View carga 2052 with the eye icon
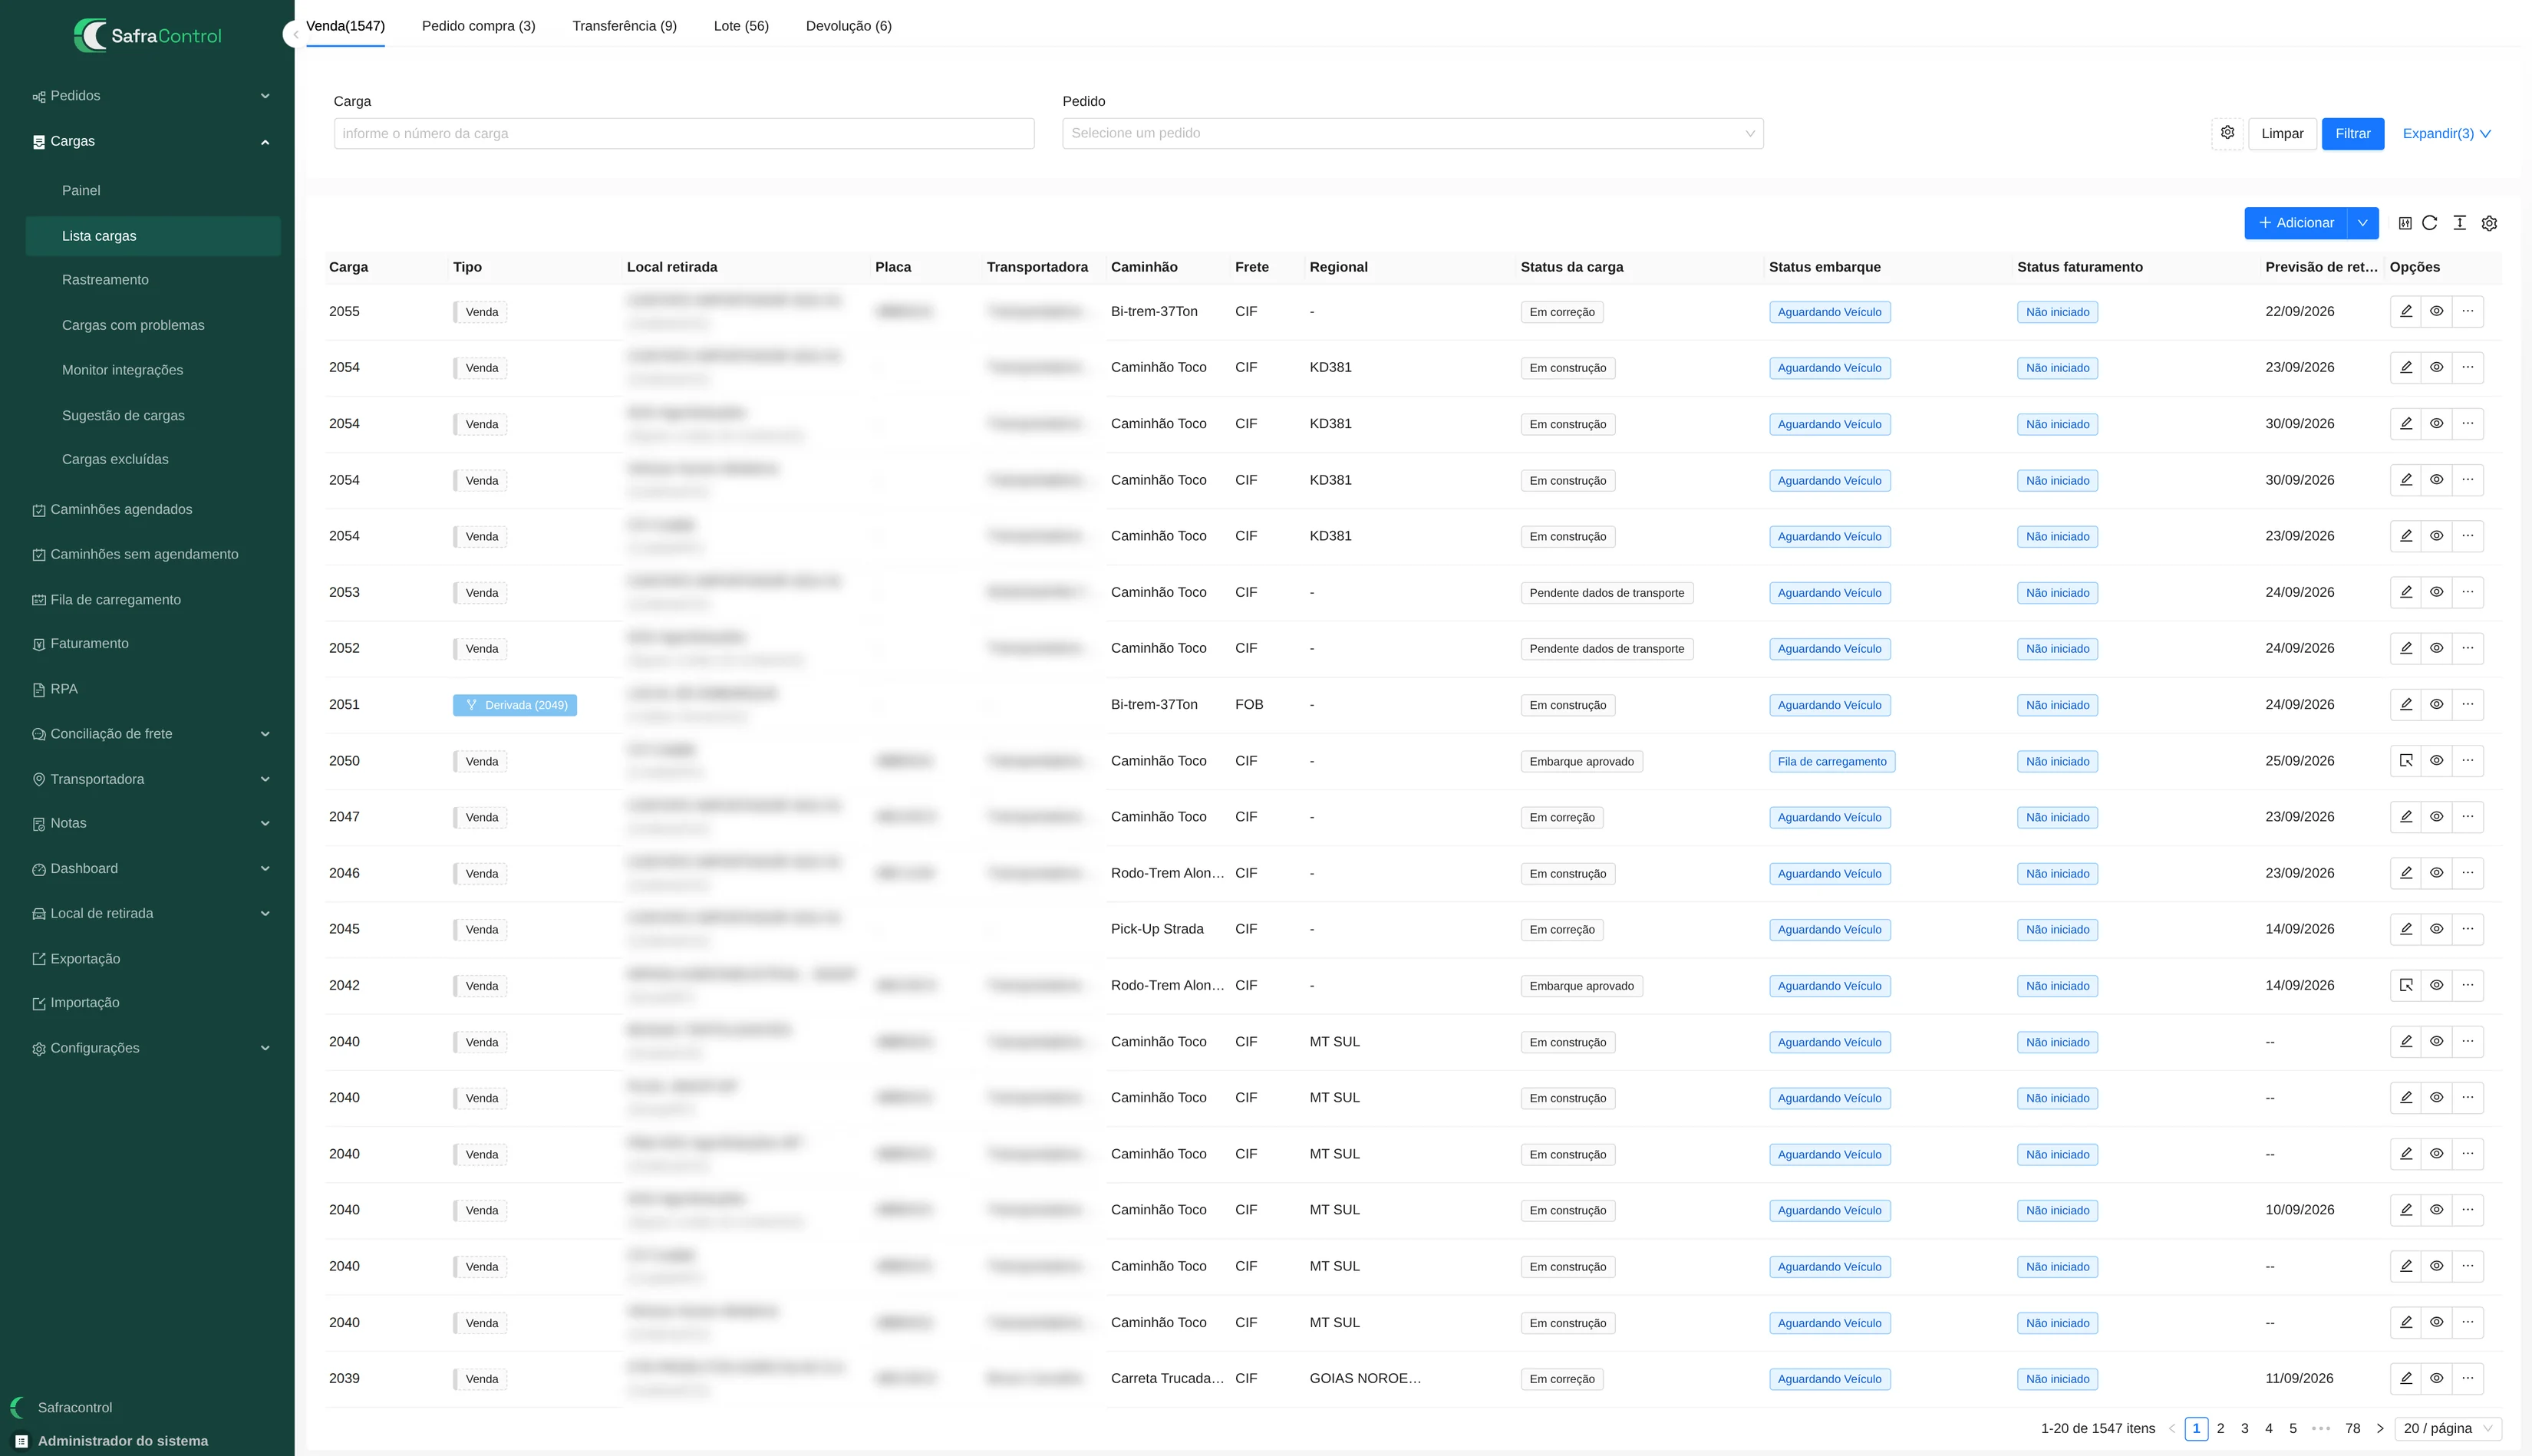 (2436, 648)
